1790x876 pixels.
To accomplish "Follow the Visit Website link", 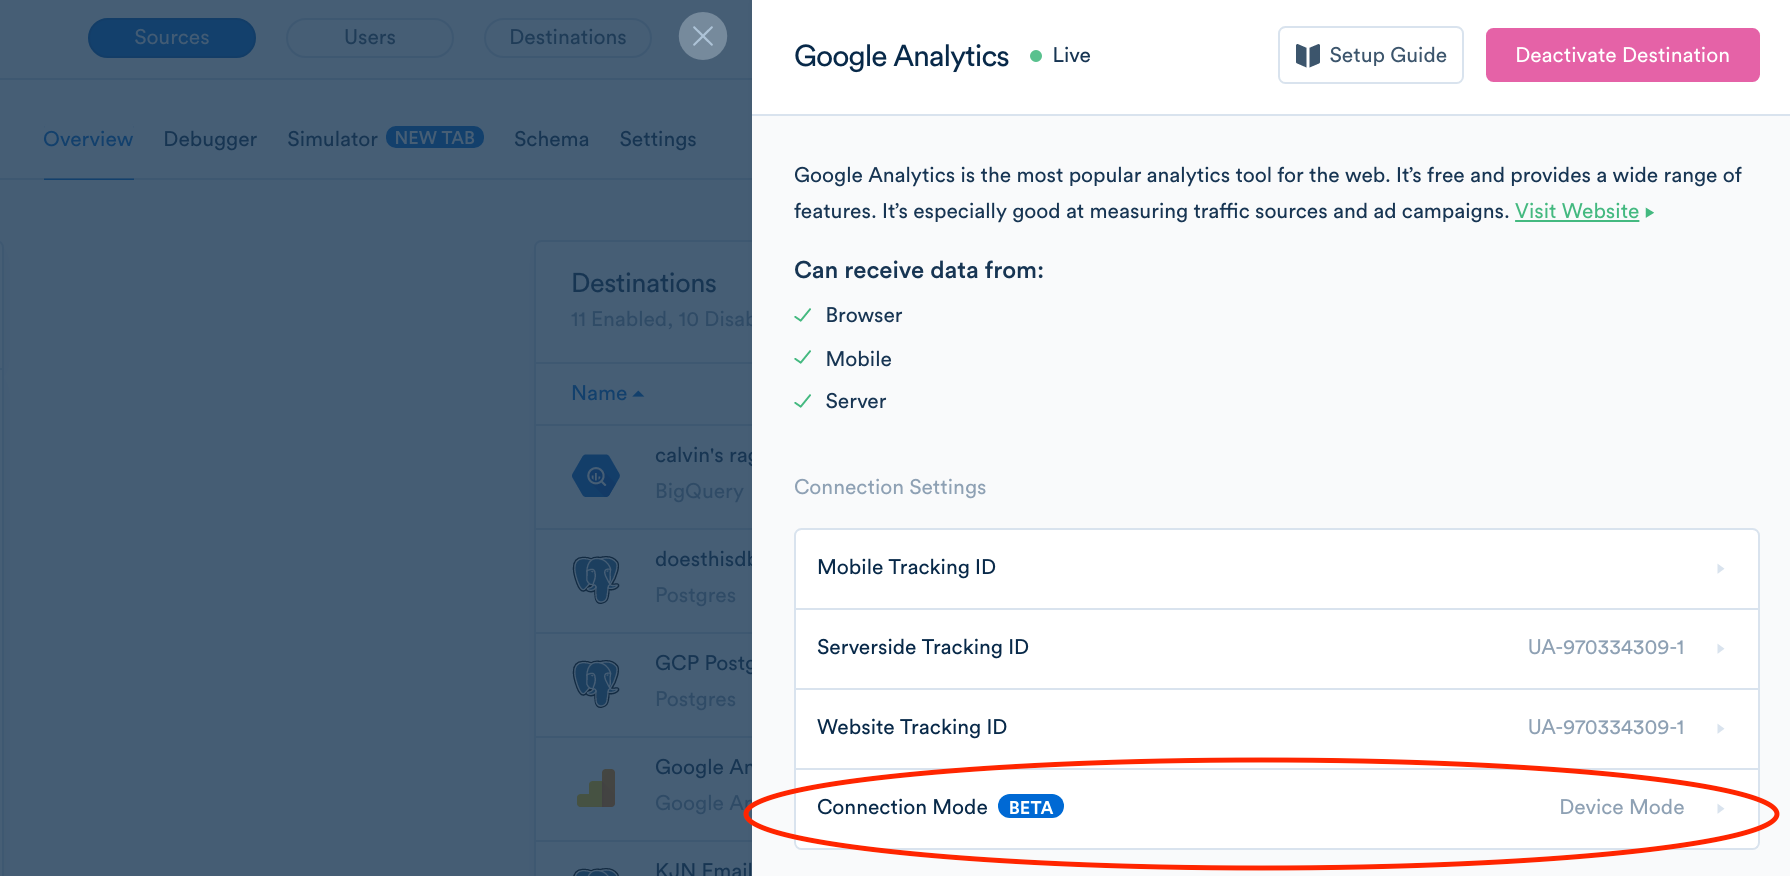I will tap(1577, 211).
